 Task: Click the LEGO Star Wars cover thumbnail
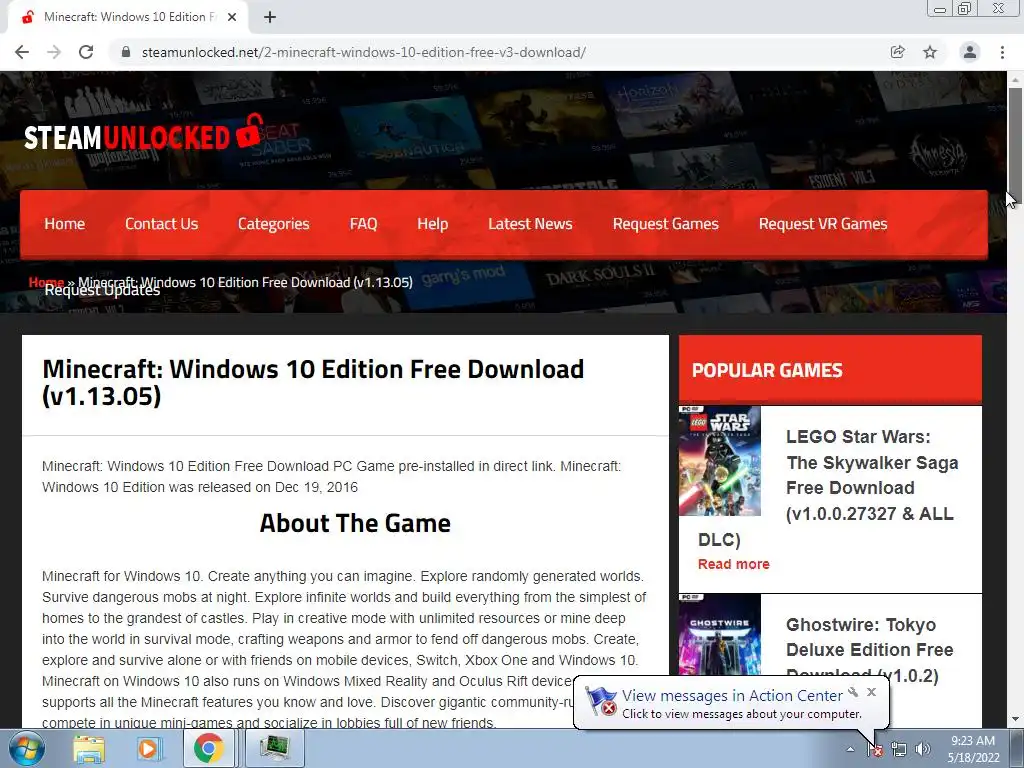point(720,460)
